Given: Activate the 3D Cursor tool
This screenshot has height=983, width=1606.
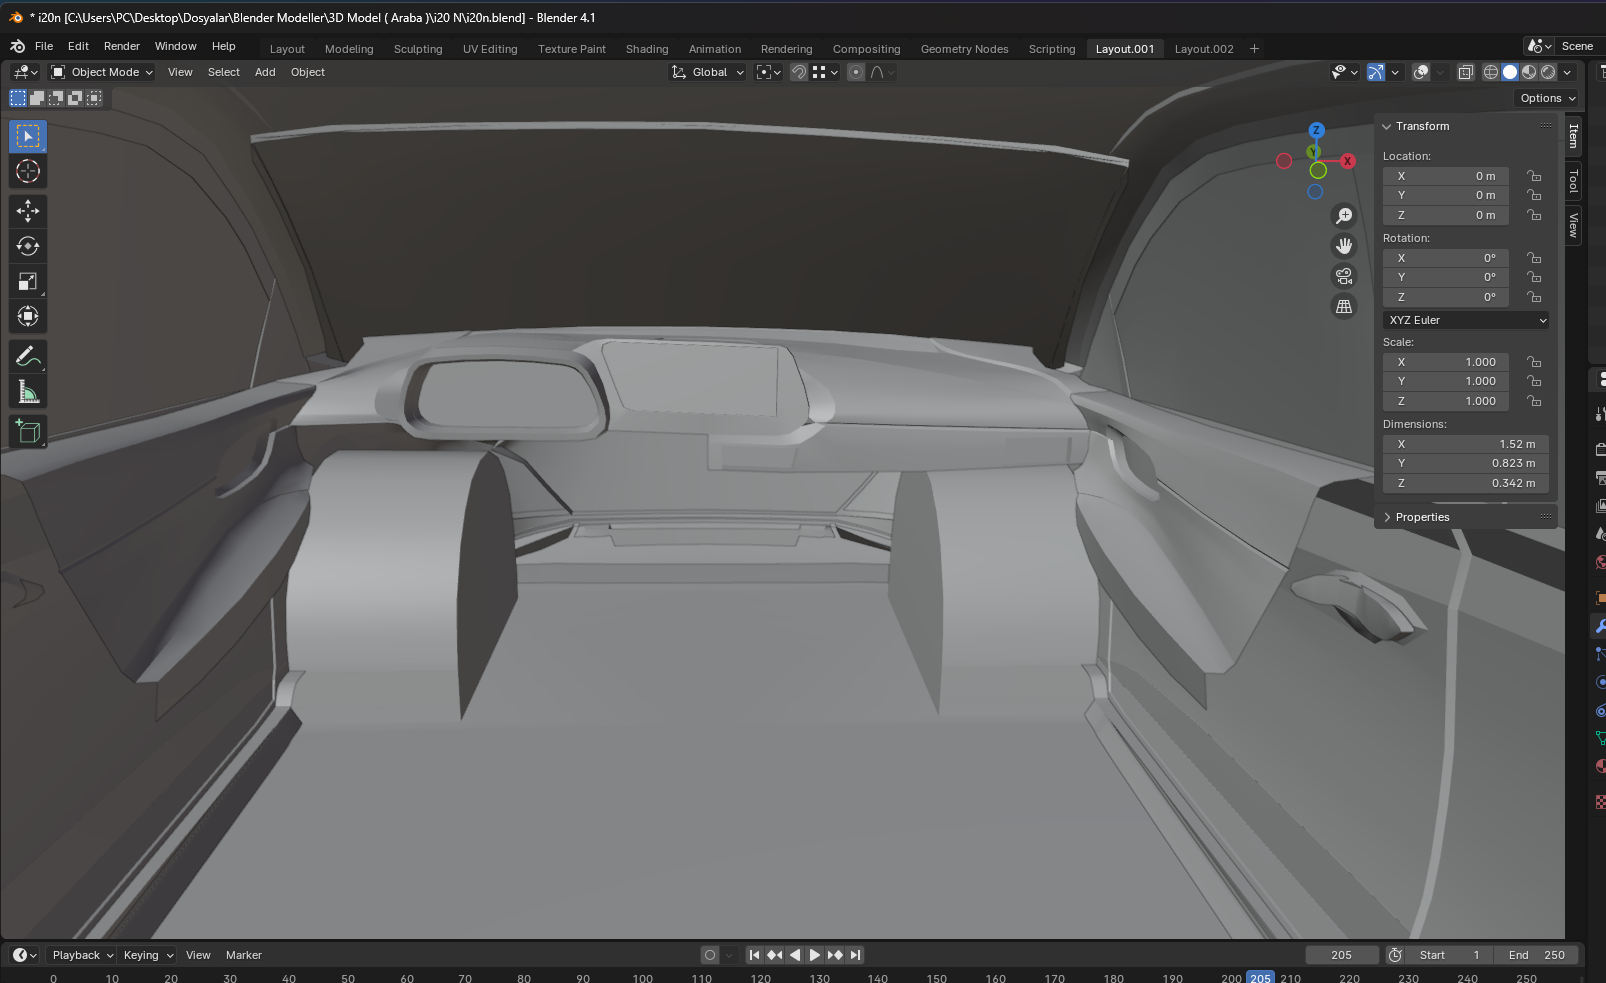Looking at the screenshot, I should click(x=28, y=171).
